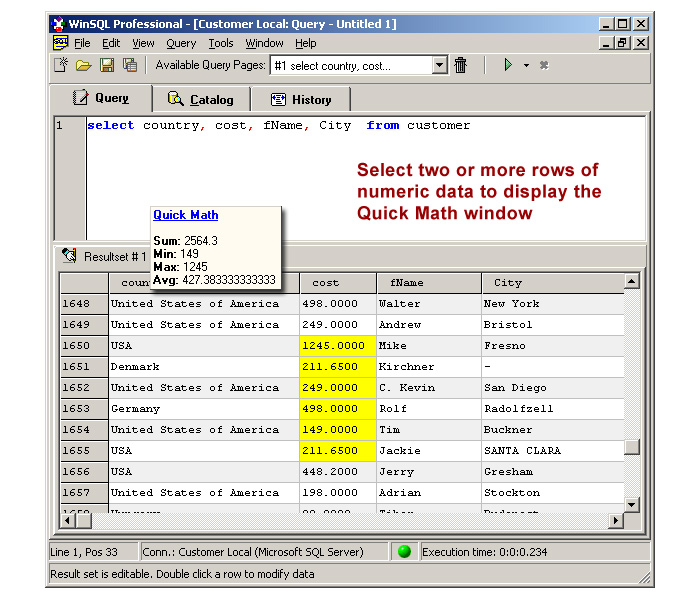Viewport: 700px width, 600px height.
Task: Click the cost cell 149.0000
Action: pyautogui.click(x=338, y=430)
